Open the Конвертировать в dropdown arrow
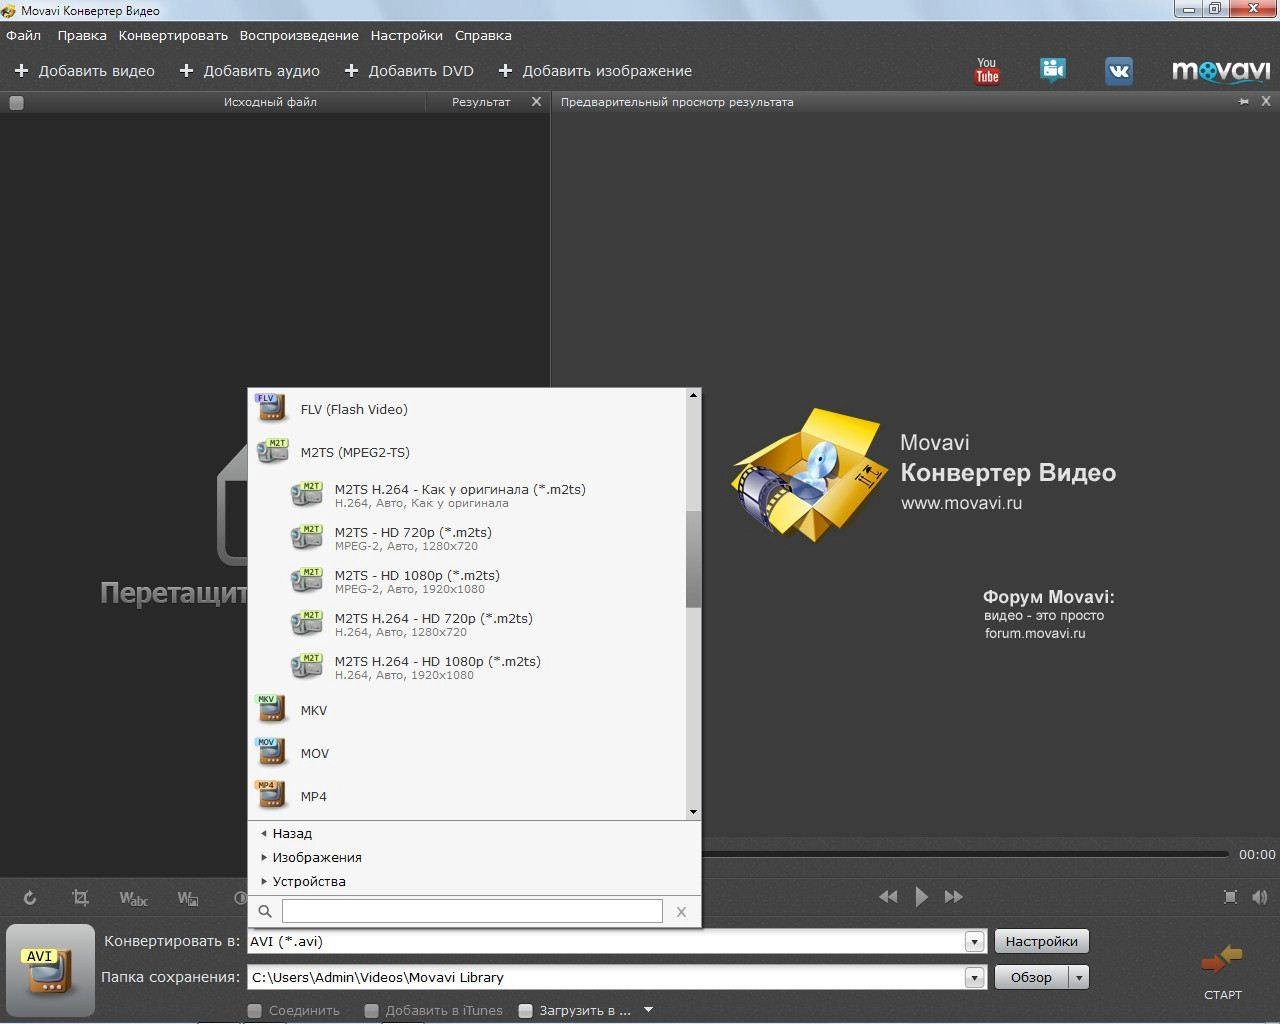This screenshot has height=1024, width=1280. pyautogui.click(x=974, y=942)
